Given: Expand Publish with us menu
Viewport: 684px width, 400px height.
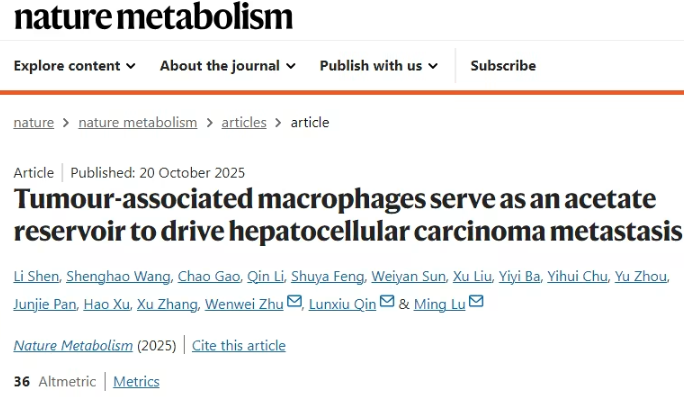Looking at the screenshot, I should point(379,66).
